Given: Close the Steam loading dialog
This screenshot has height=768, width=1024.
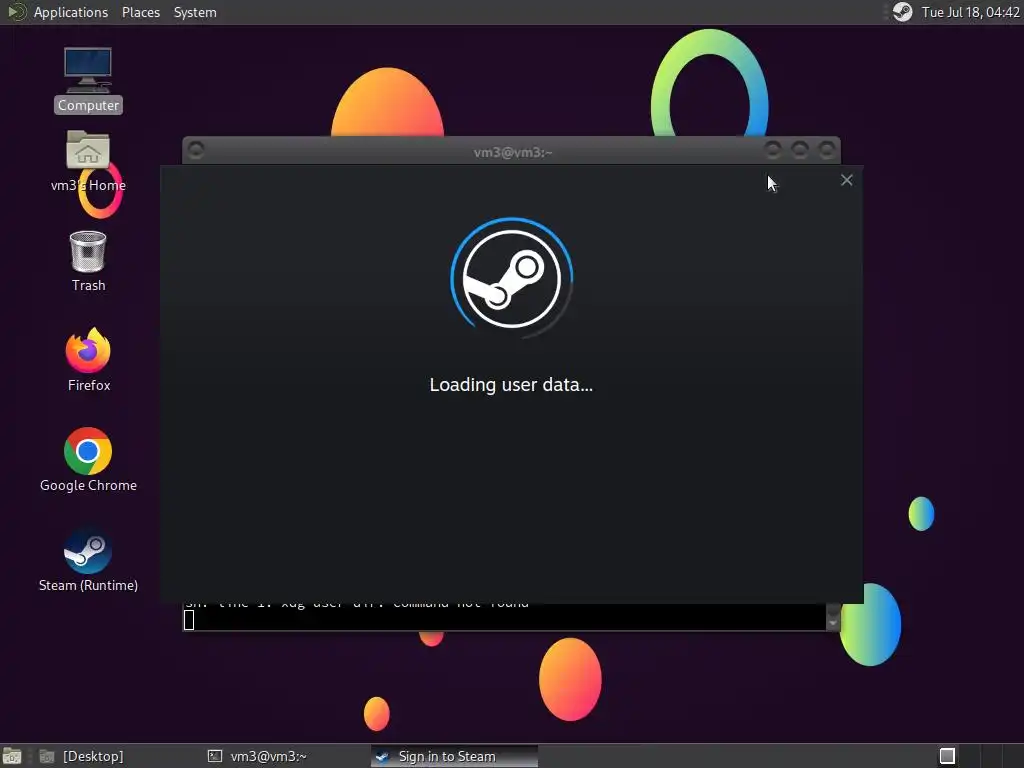Looking at the screenshot, I should click(x=846, y=180).
